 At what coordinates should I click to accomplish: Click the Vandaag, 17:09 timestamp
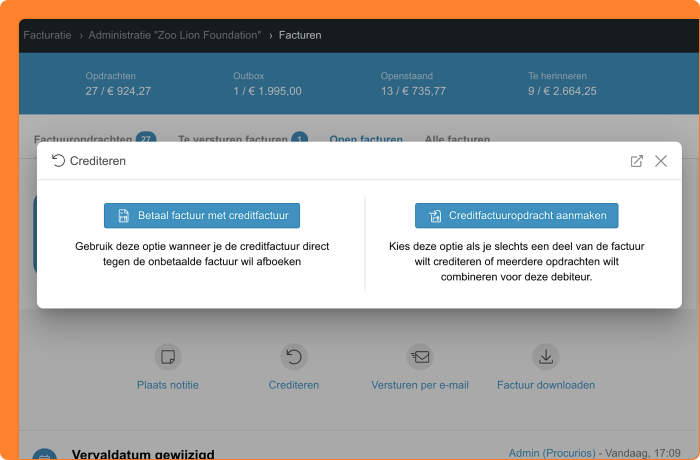[643, 453]
